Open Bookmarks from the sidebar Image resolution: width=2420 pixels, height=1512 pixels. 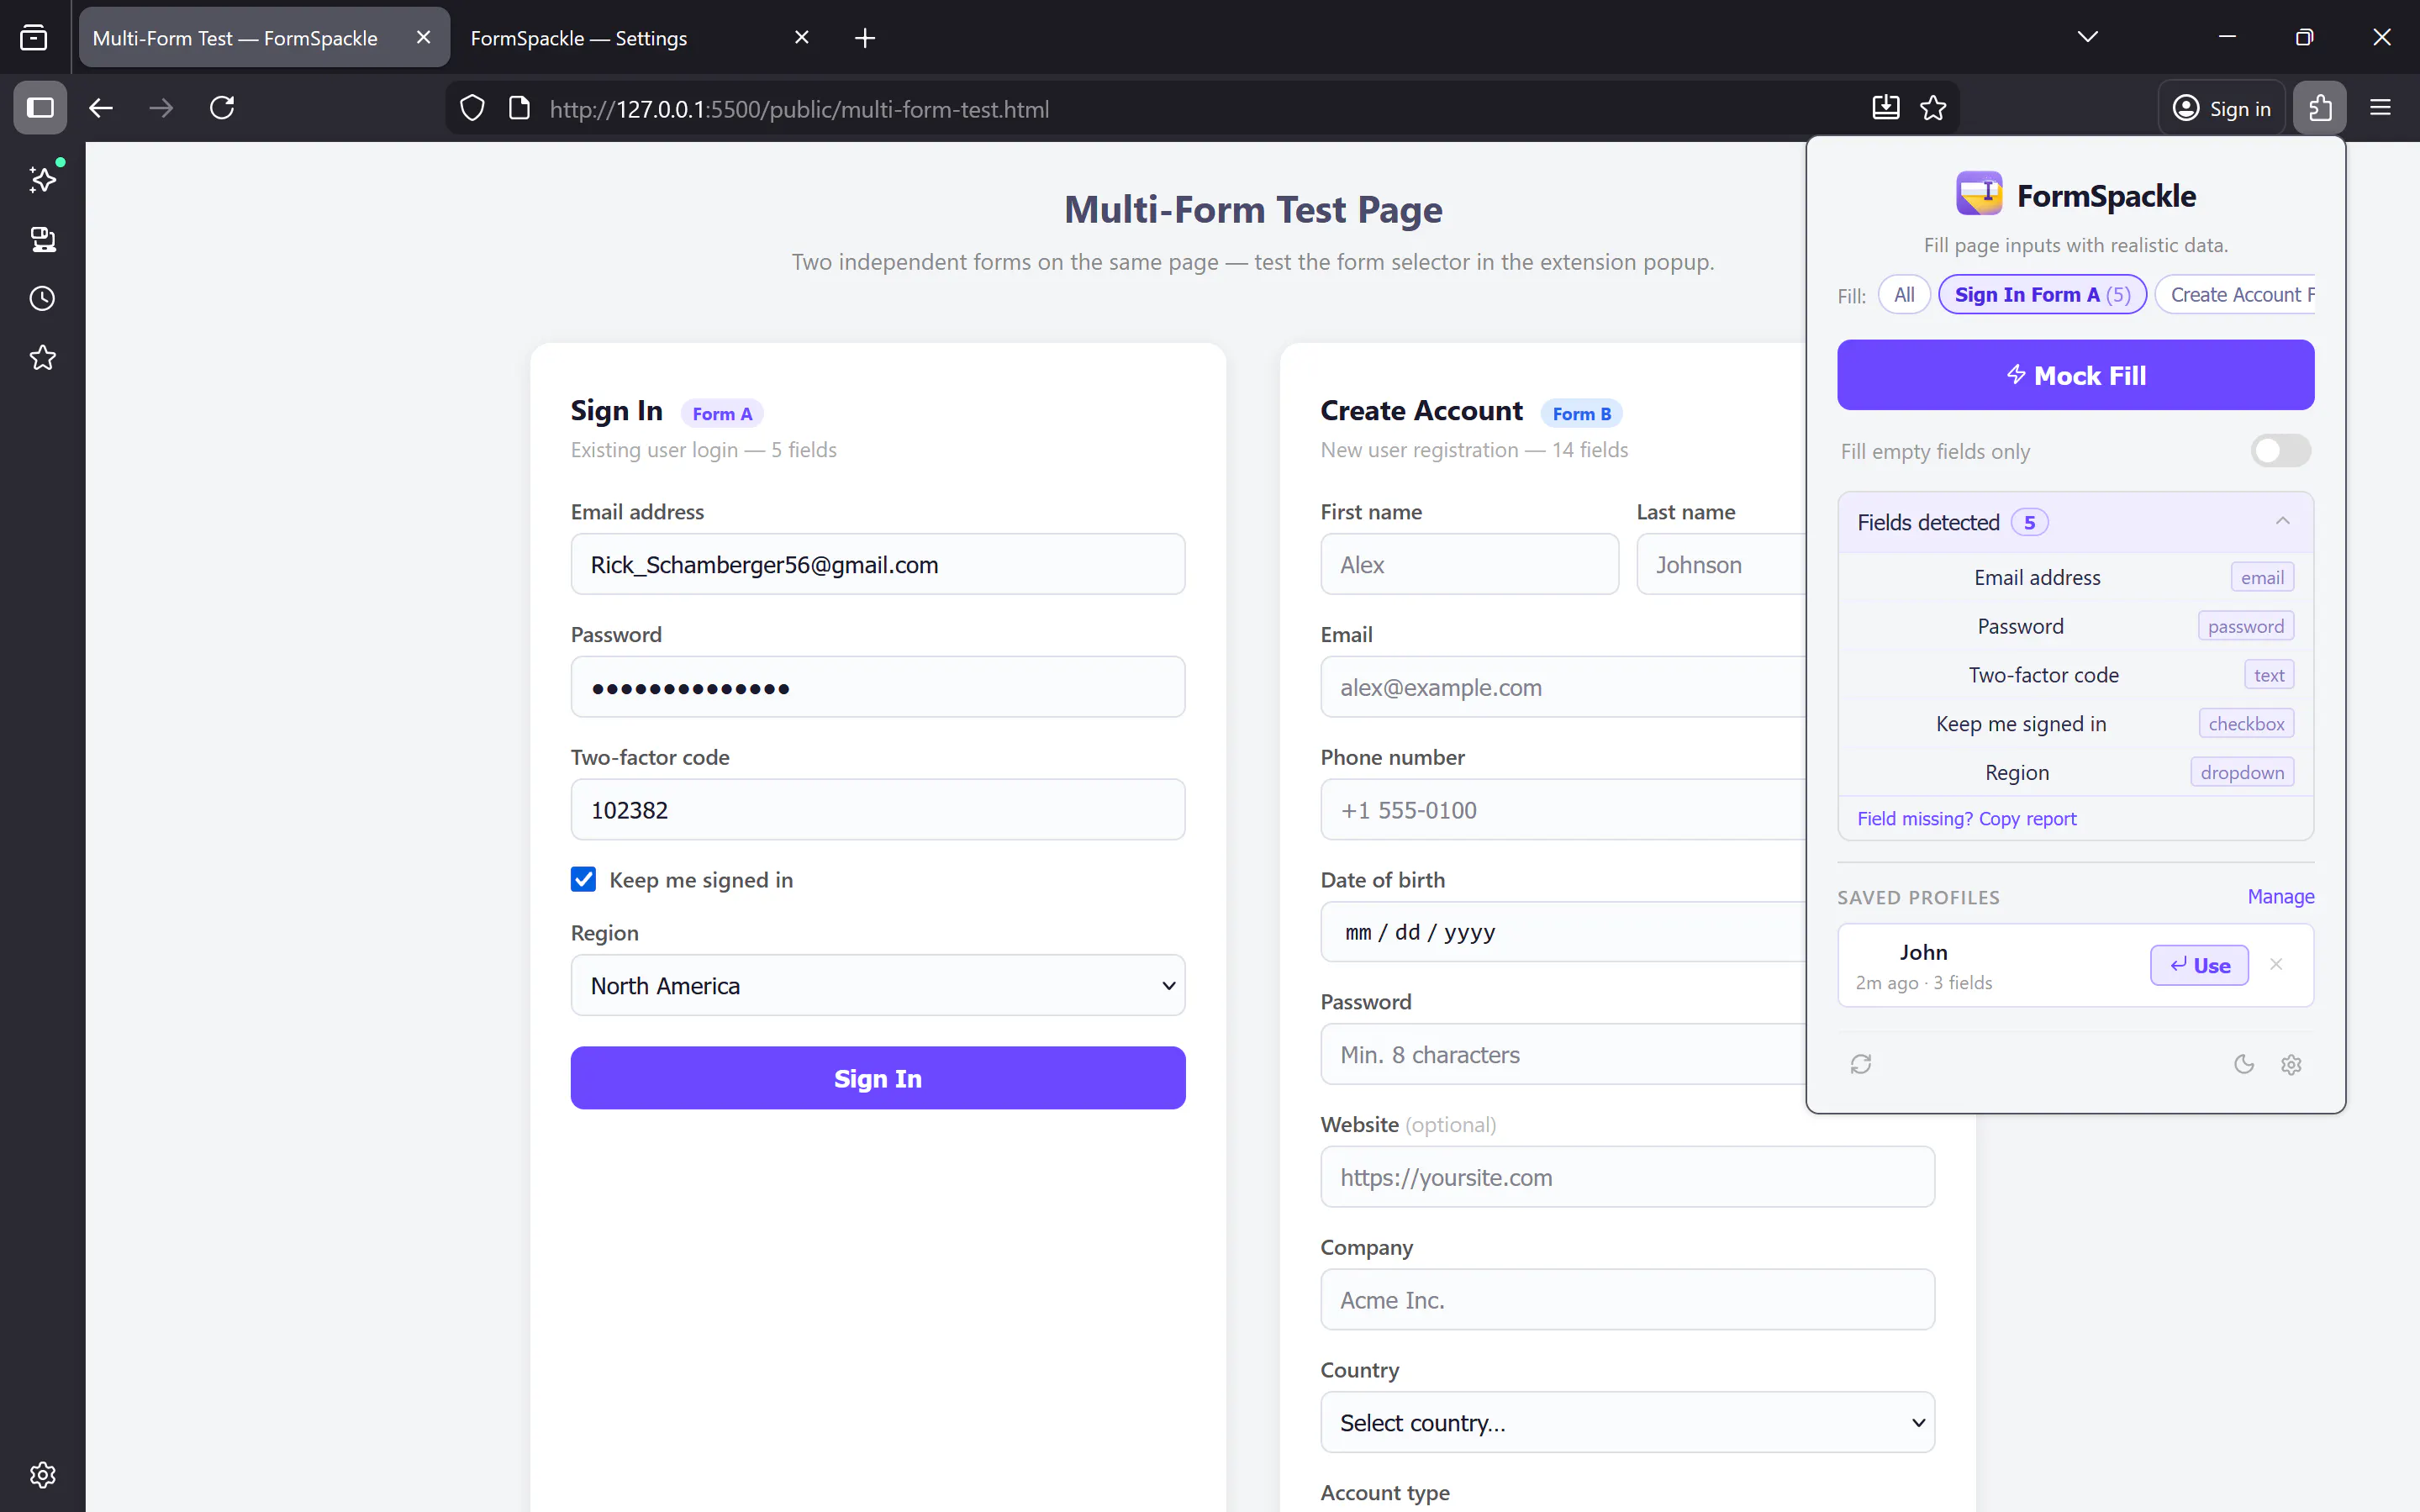tap(42, 358)
